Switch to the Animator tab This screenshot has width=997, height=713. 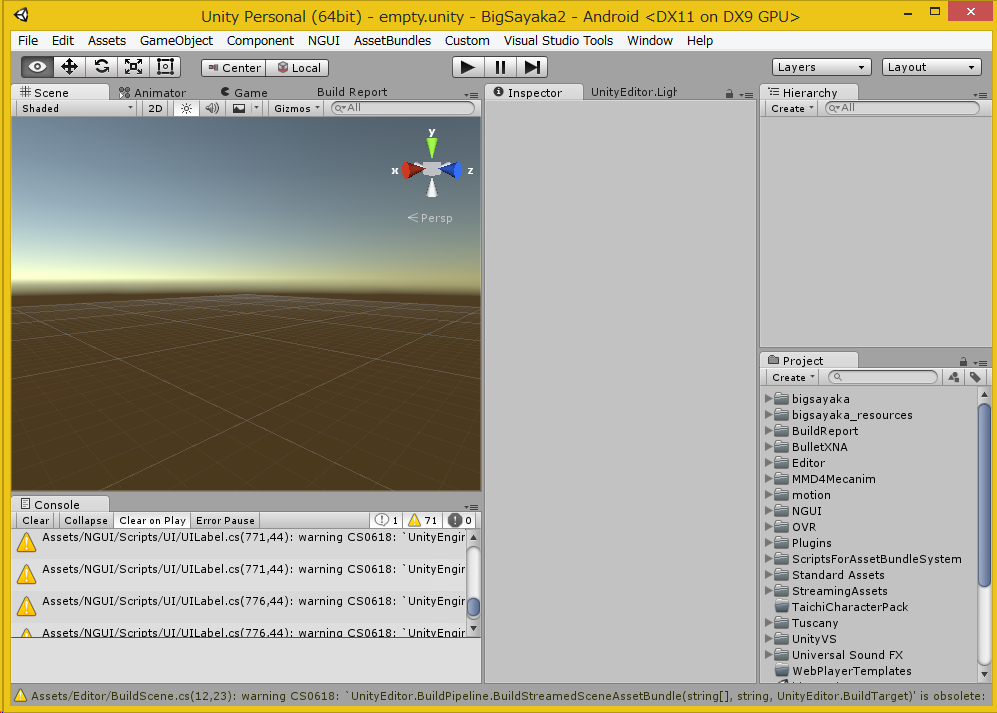click(x=153, y=93)
